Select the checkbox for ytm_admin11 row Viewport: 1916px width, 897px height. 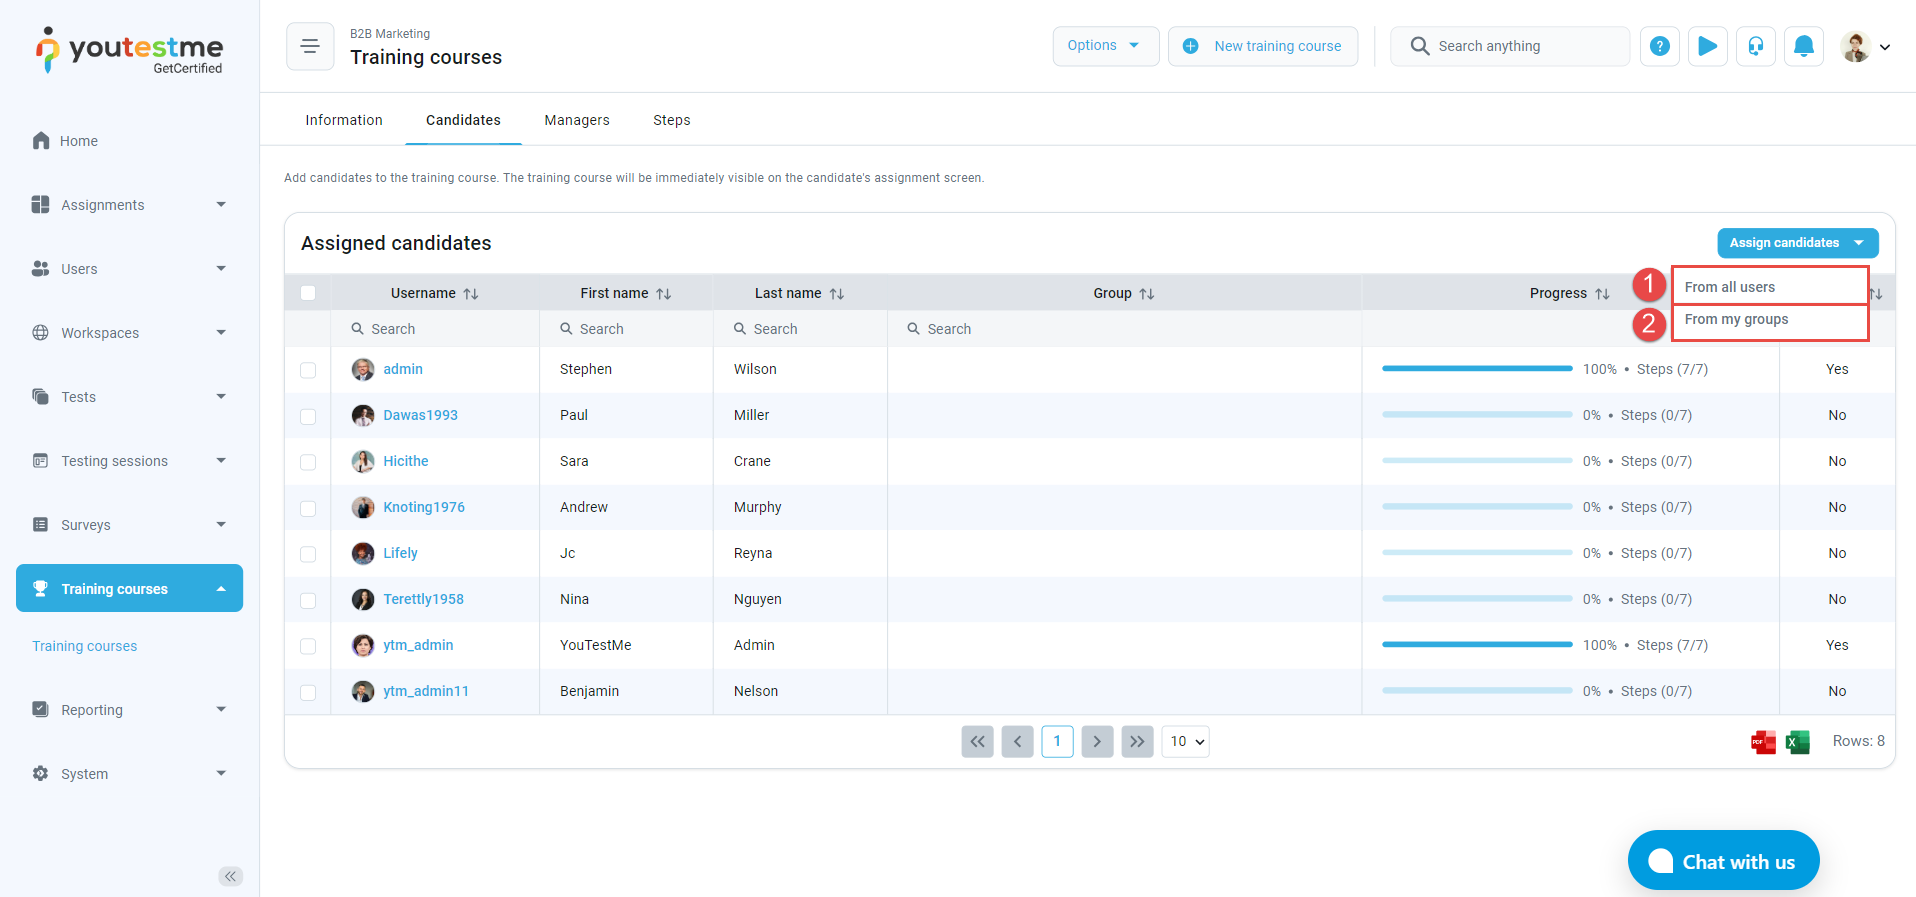(x=308, y=692)
